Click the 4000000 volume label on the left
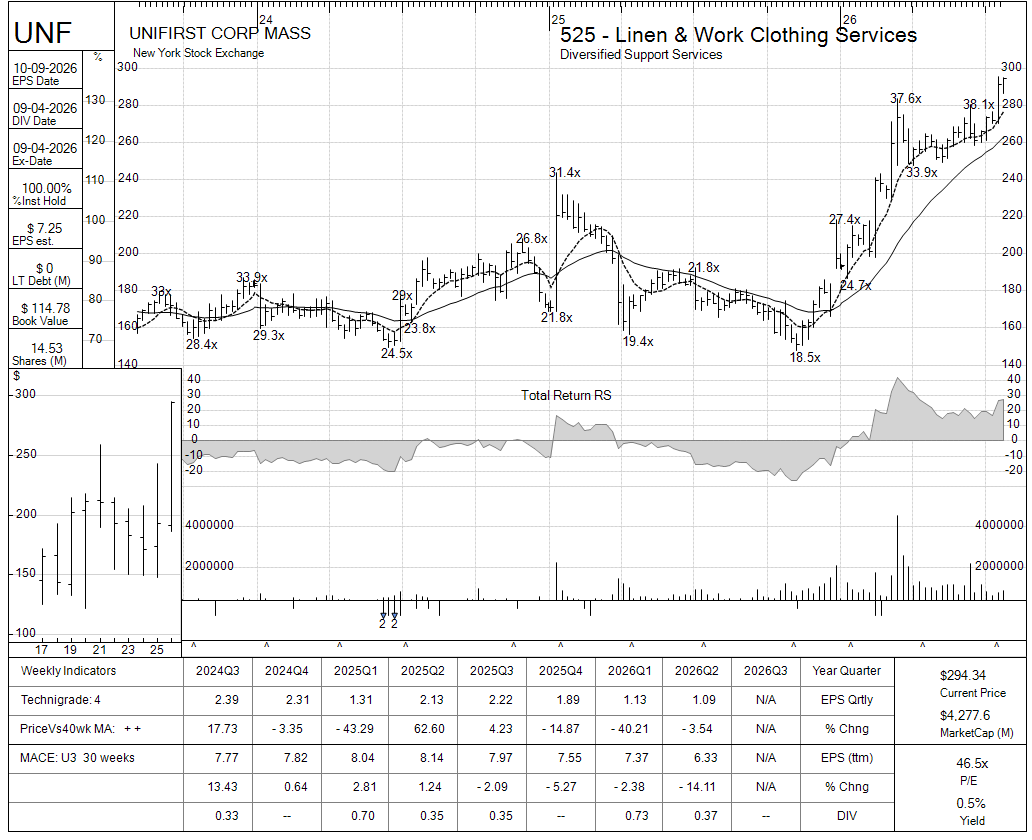Screen dimensions: 1032x840 click(x=209, y=525)
